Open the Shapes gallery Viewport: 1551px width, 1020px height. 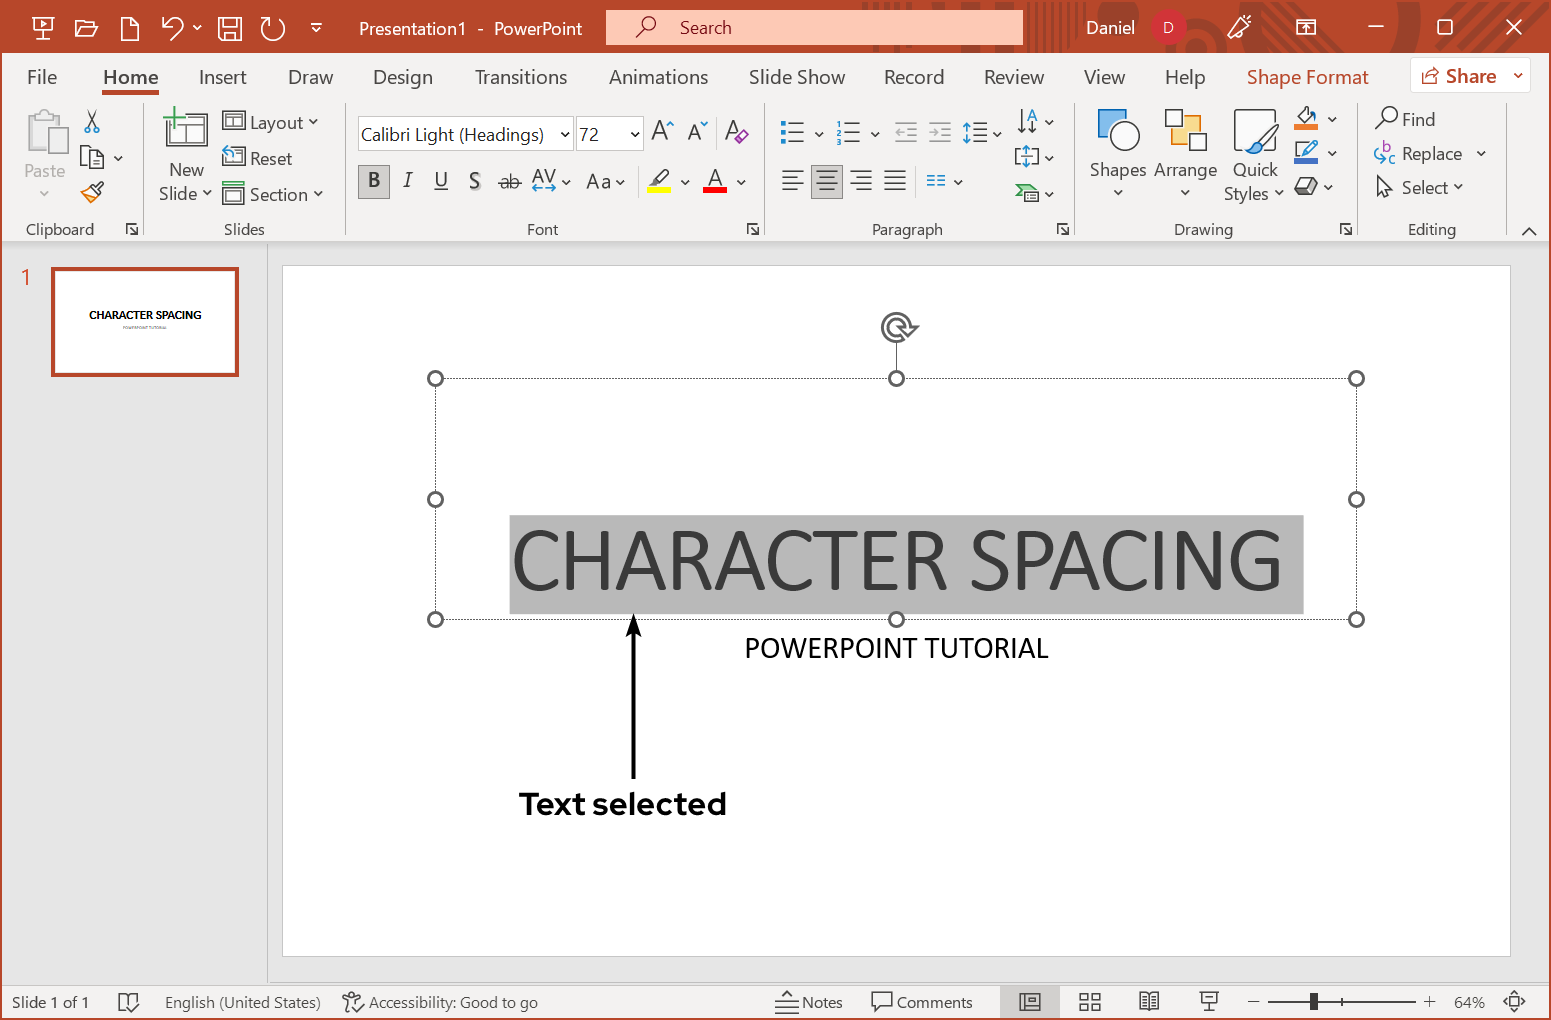click(1117, 152)
